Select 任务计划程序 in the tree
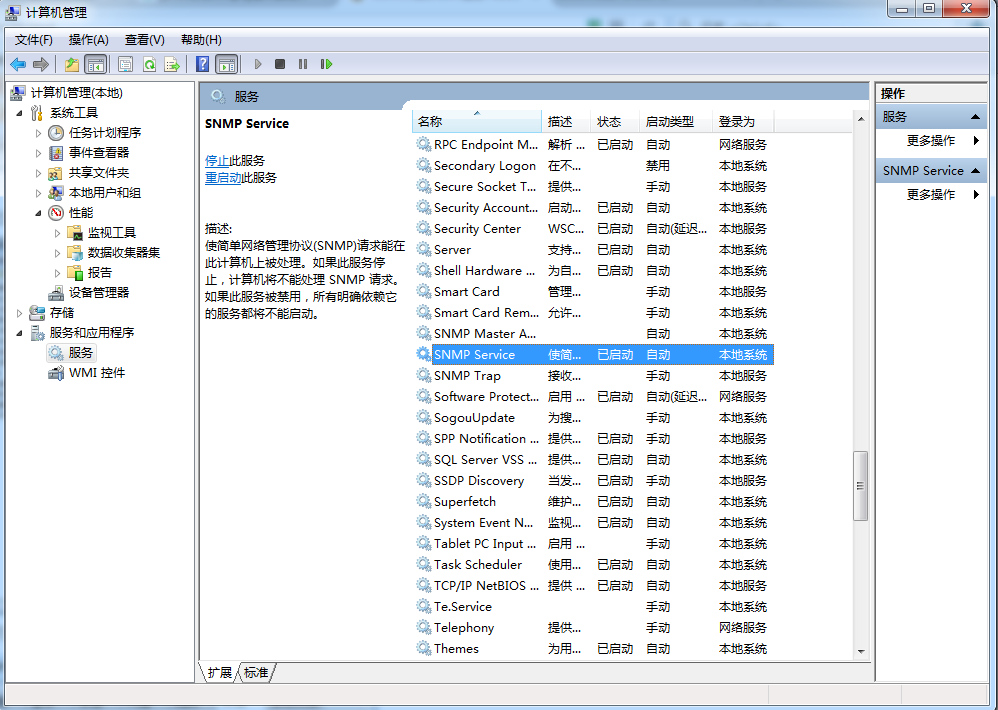The width and height of the screenshot is (998, 710). click(105, 133)
